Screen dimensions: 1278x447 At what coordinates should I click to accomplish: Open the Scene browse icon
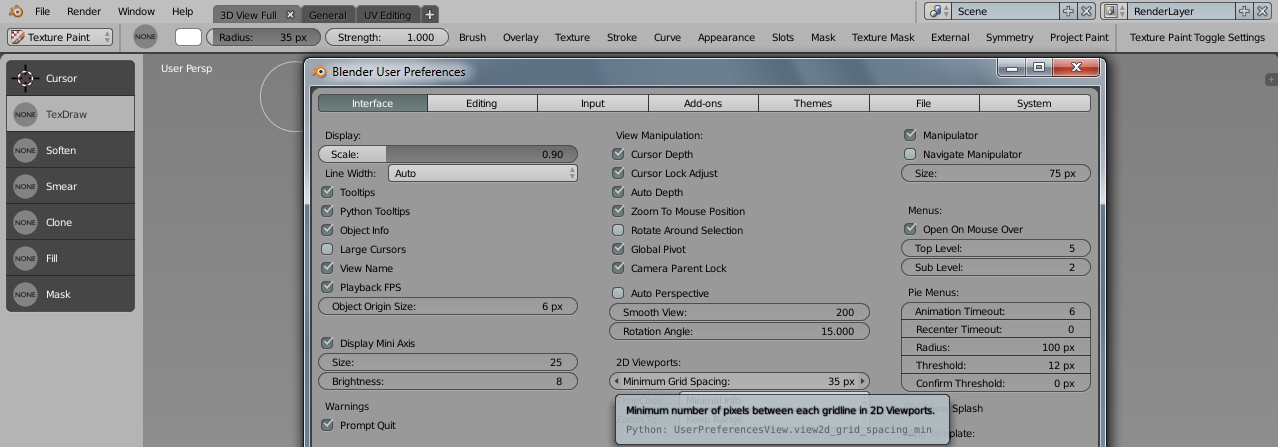pos(937,12)
